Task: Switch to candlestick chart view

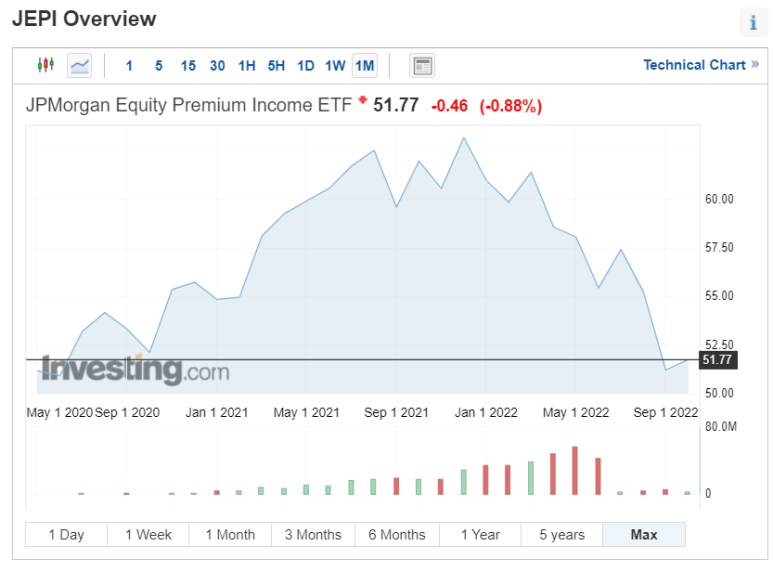Action: (x=45, y=65)
